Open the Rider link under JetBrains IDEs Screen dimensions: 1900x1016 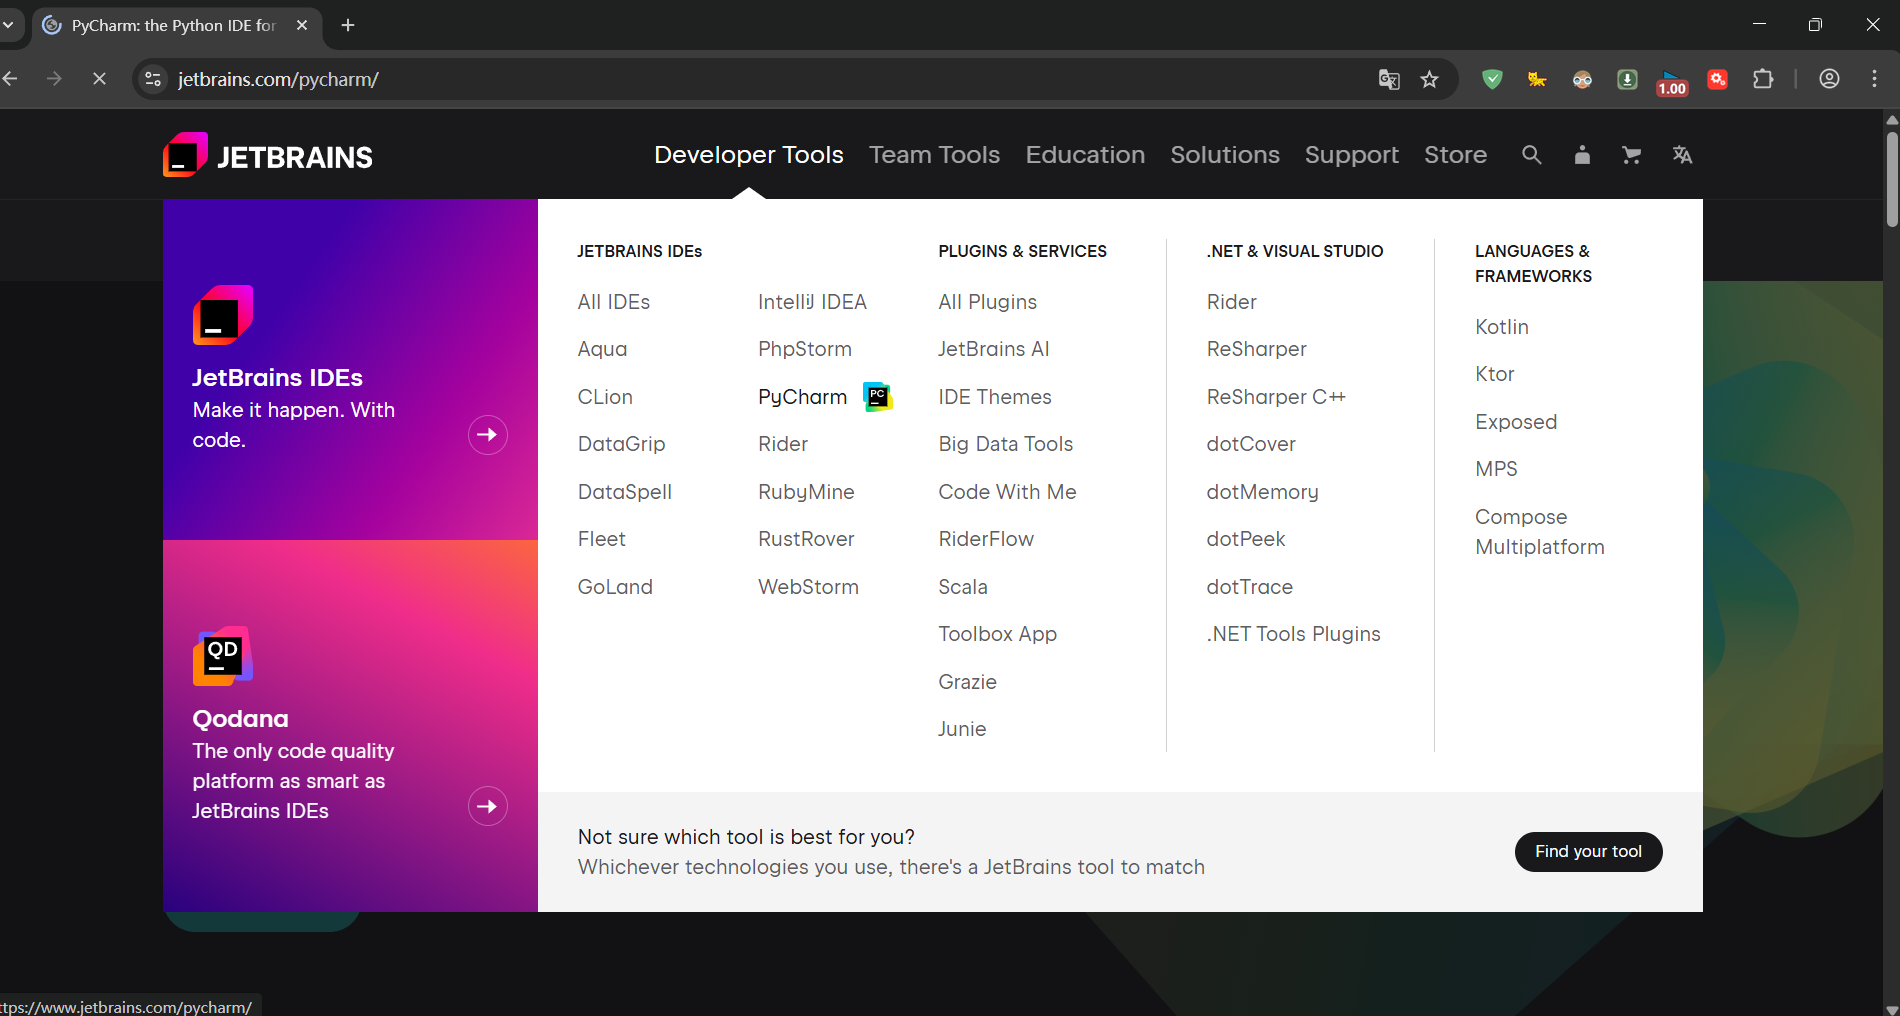coord(783,444)
